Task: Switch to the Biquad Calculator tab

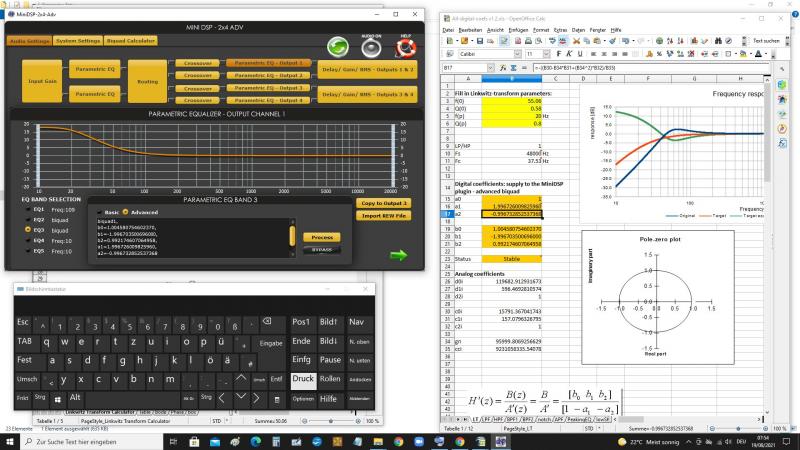Action: click(x=130, y=41)
